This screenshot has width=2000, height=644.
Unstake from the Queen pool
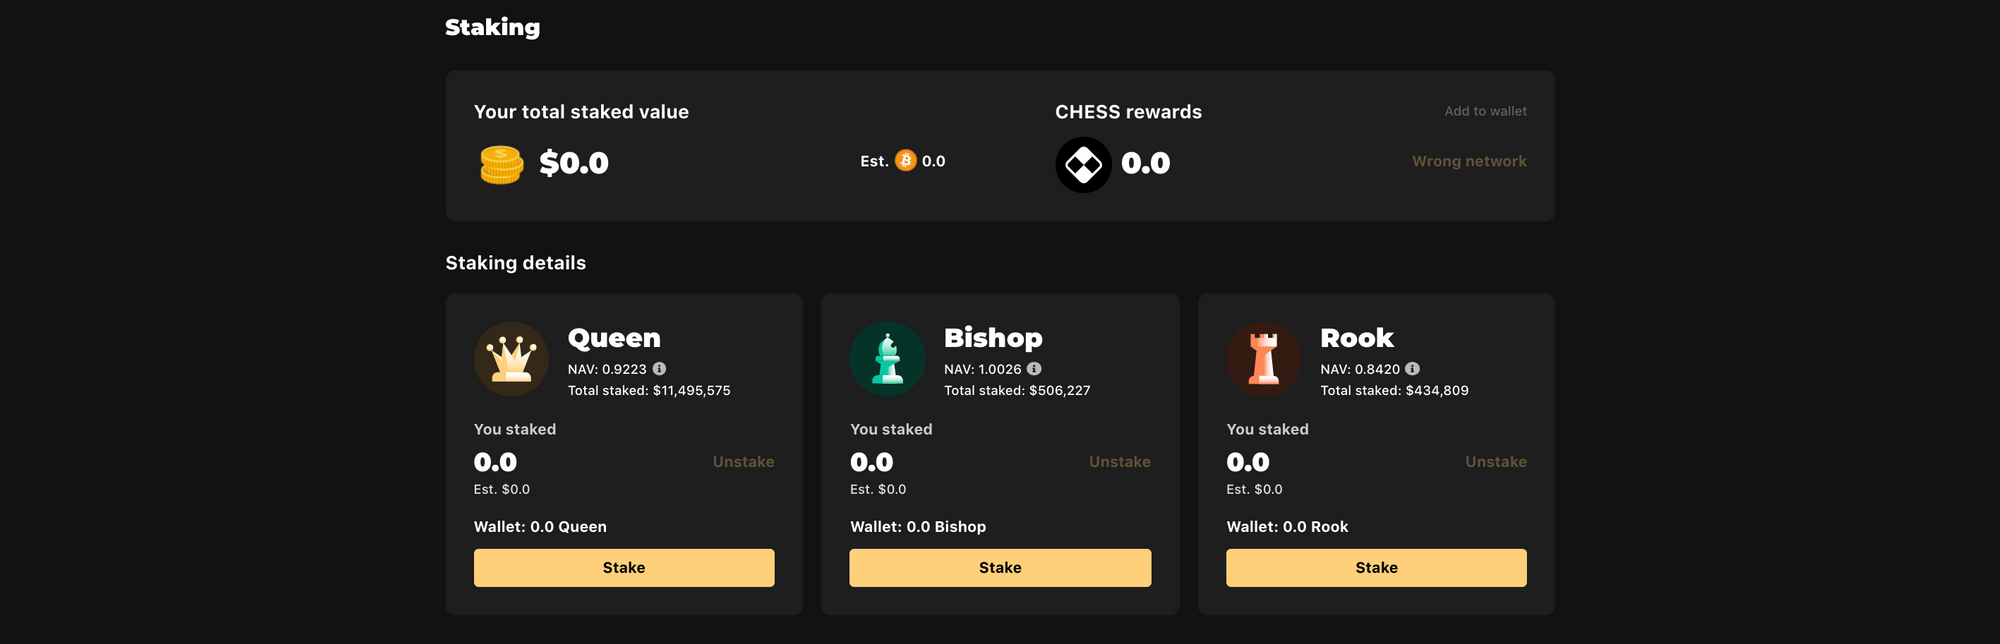(x=743, y=462)
